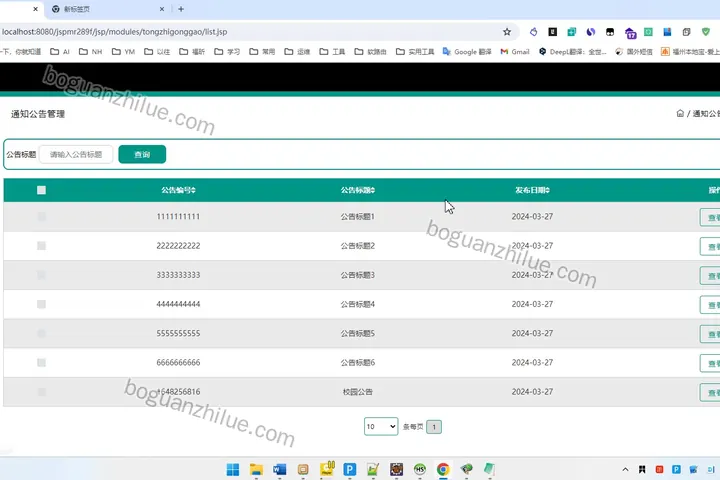Focus the 公告标题 search input

click(76, 154)
